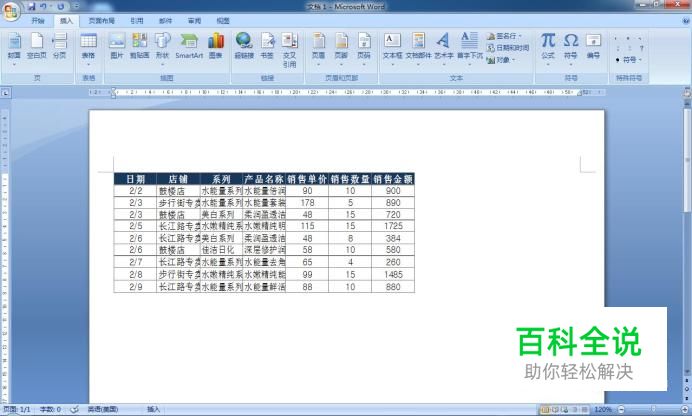Click the cell with value 178
The width and height of the screenshot is (692, 416).
[307, 202]
